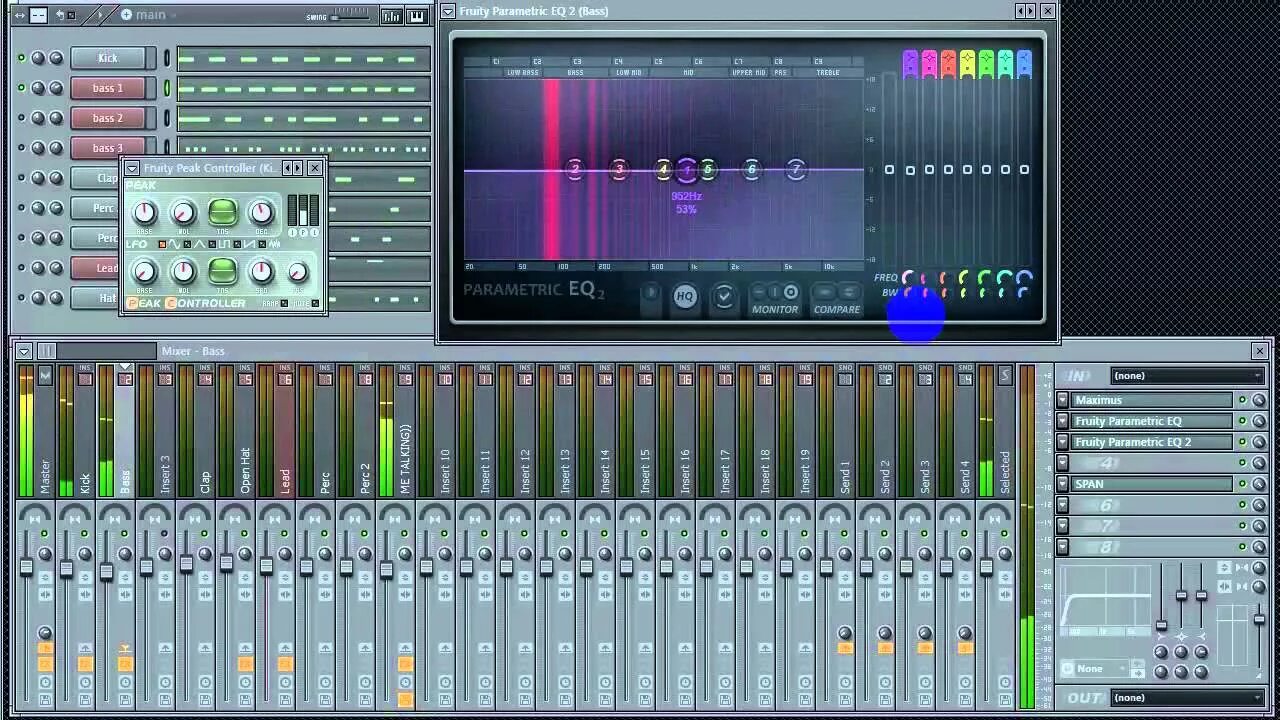Toggle the HQ button in Parametric EQ 2
The width and height of the screenshot is (1280, 720).
tap(684, 296)
